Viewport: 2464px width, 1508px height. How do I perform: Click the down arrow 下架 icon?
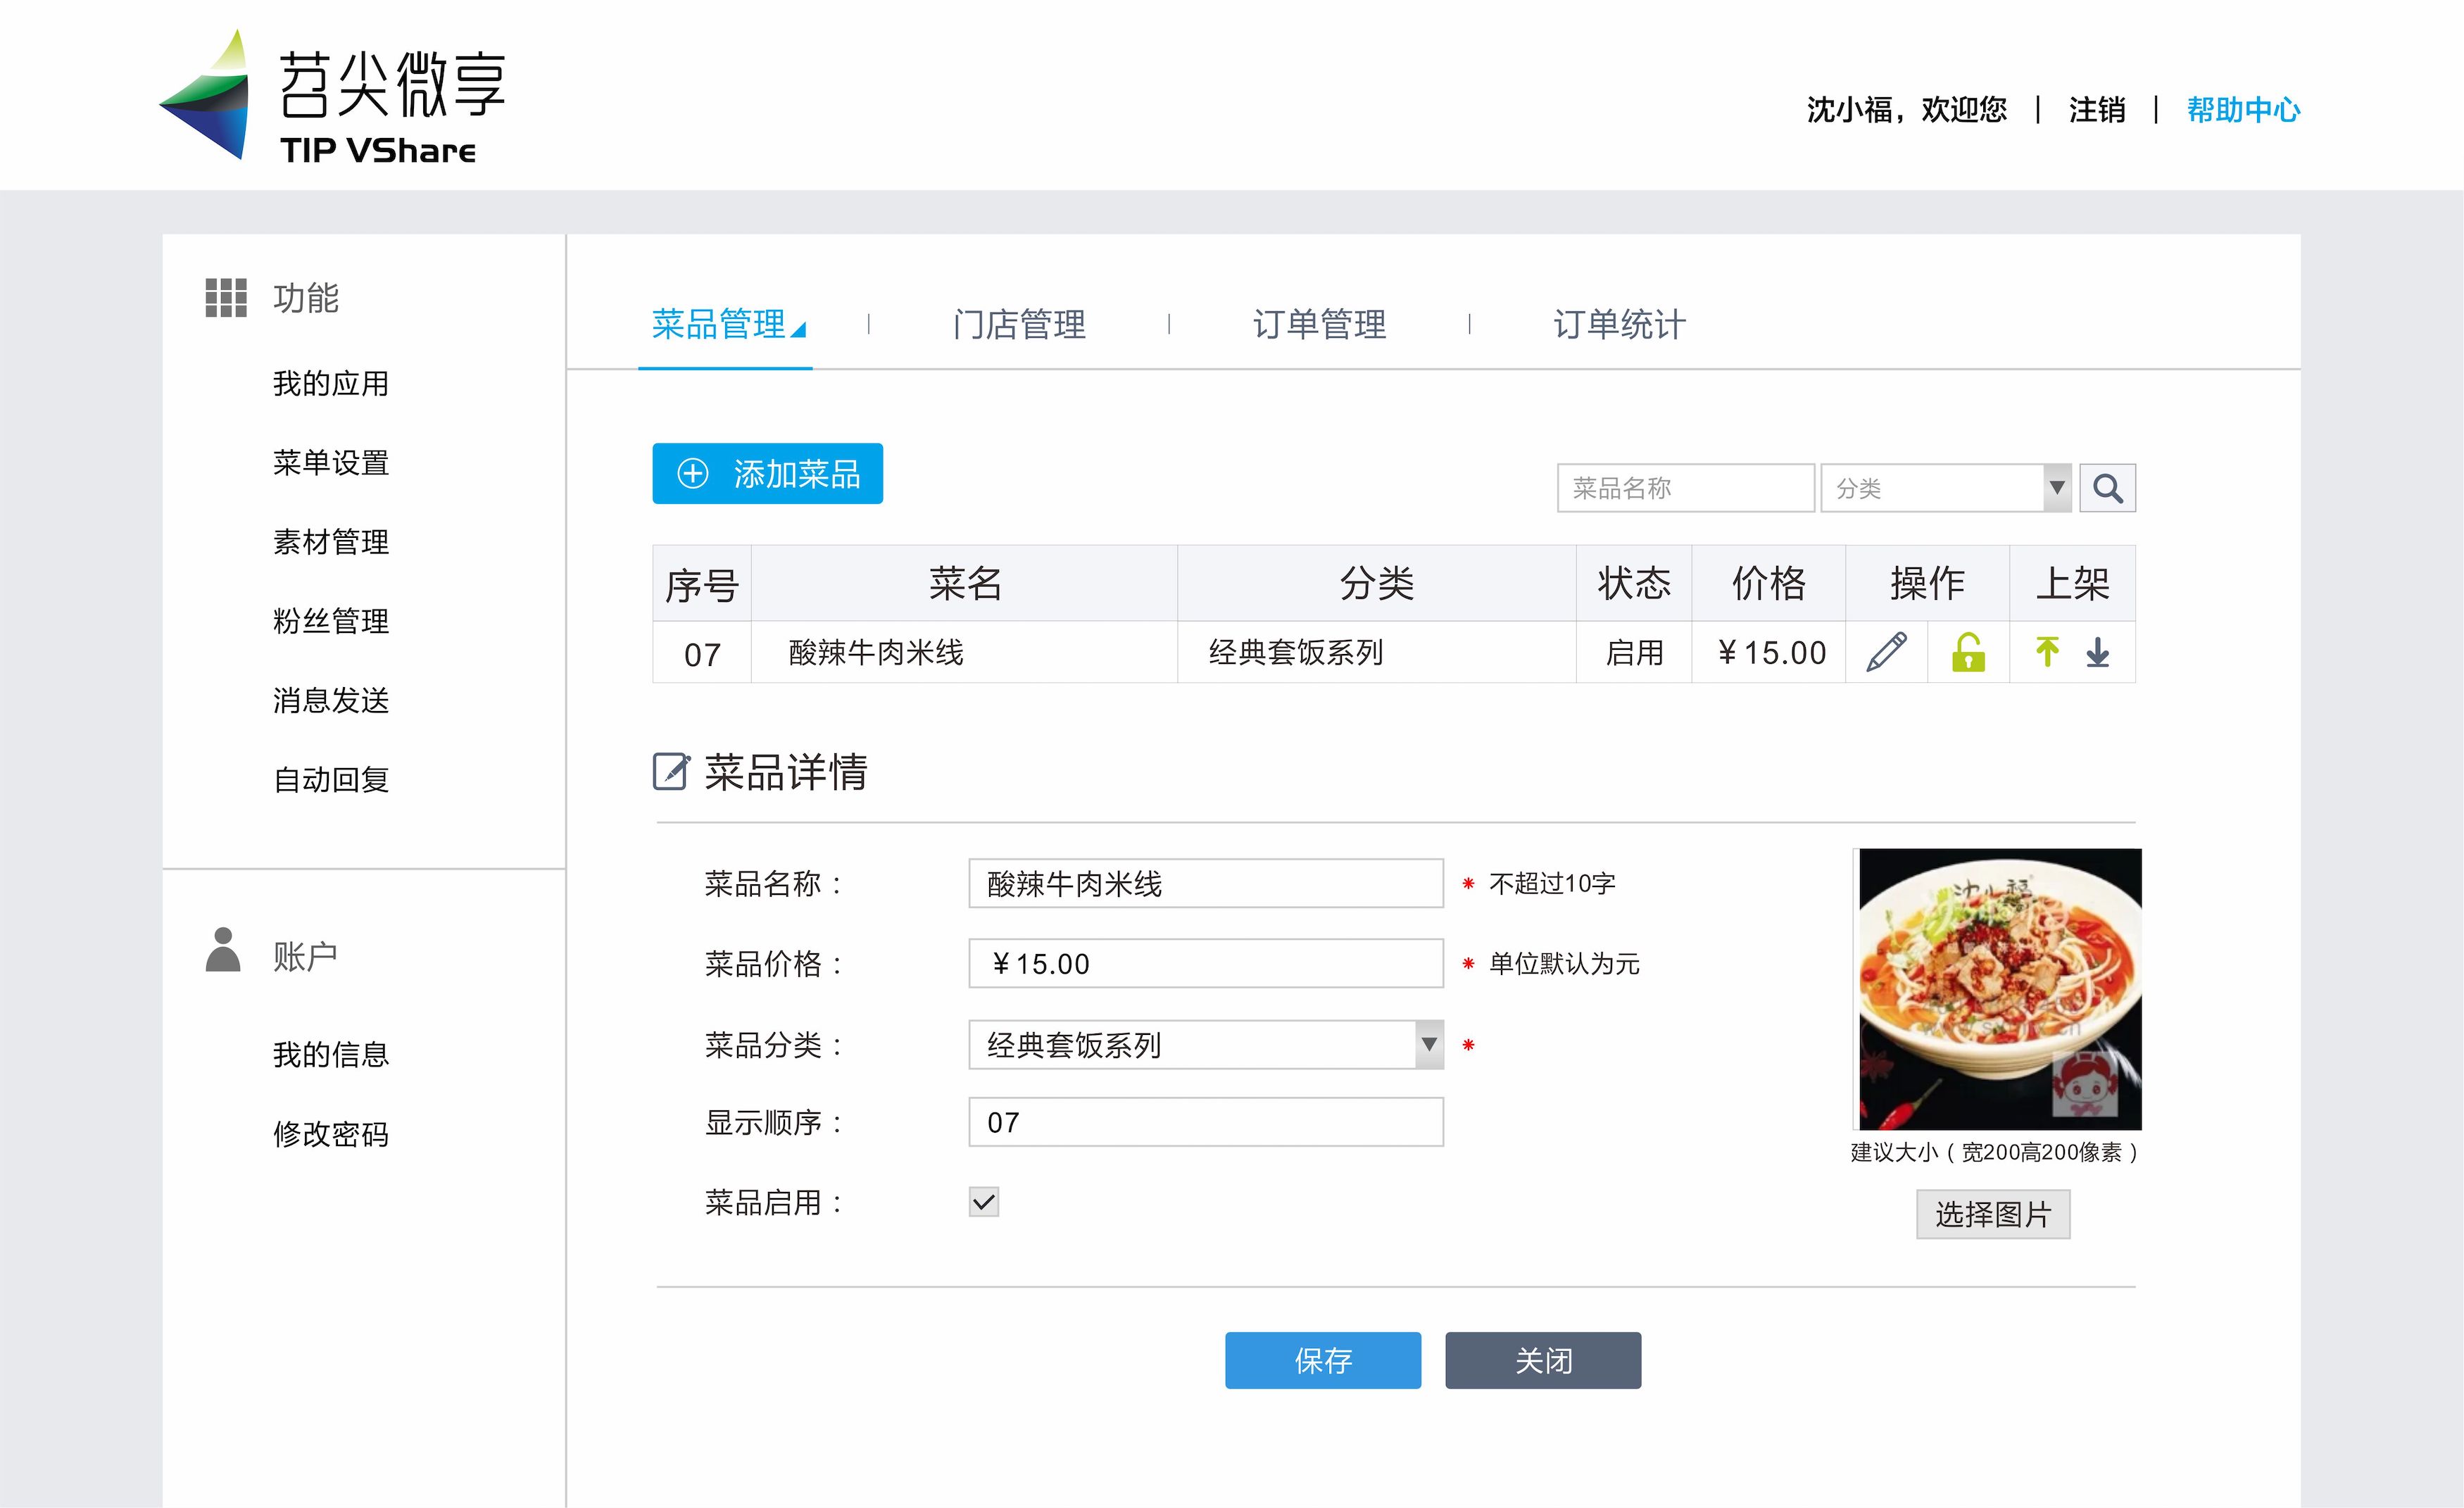2097,652
